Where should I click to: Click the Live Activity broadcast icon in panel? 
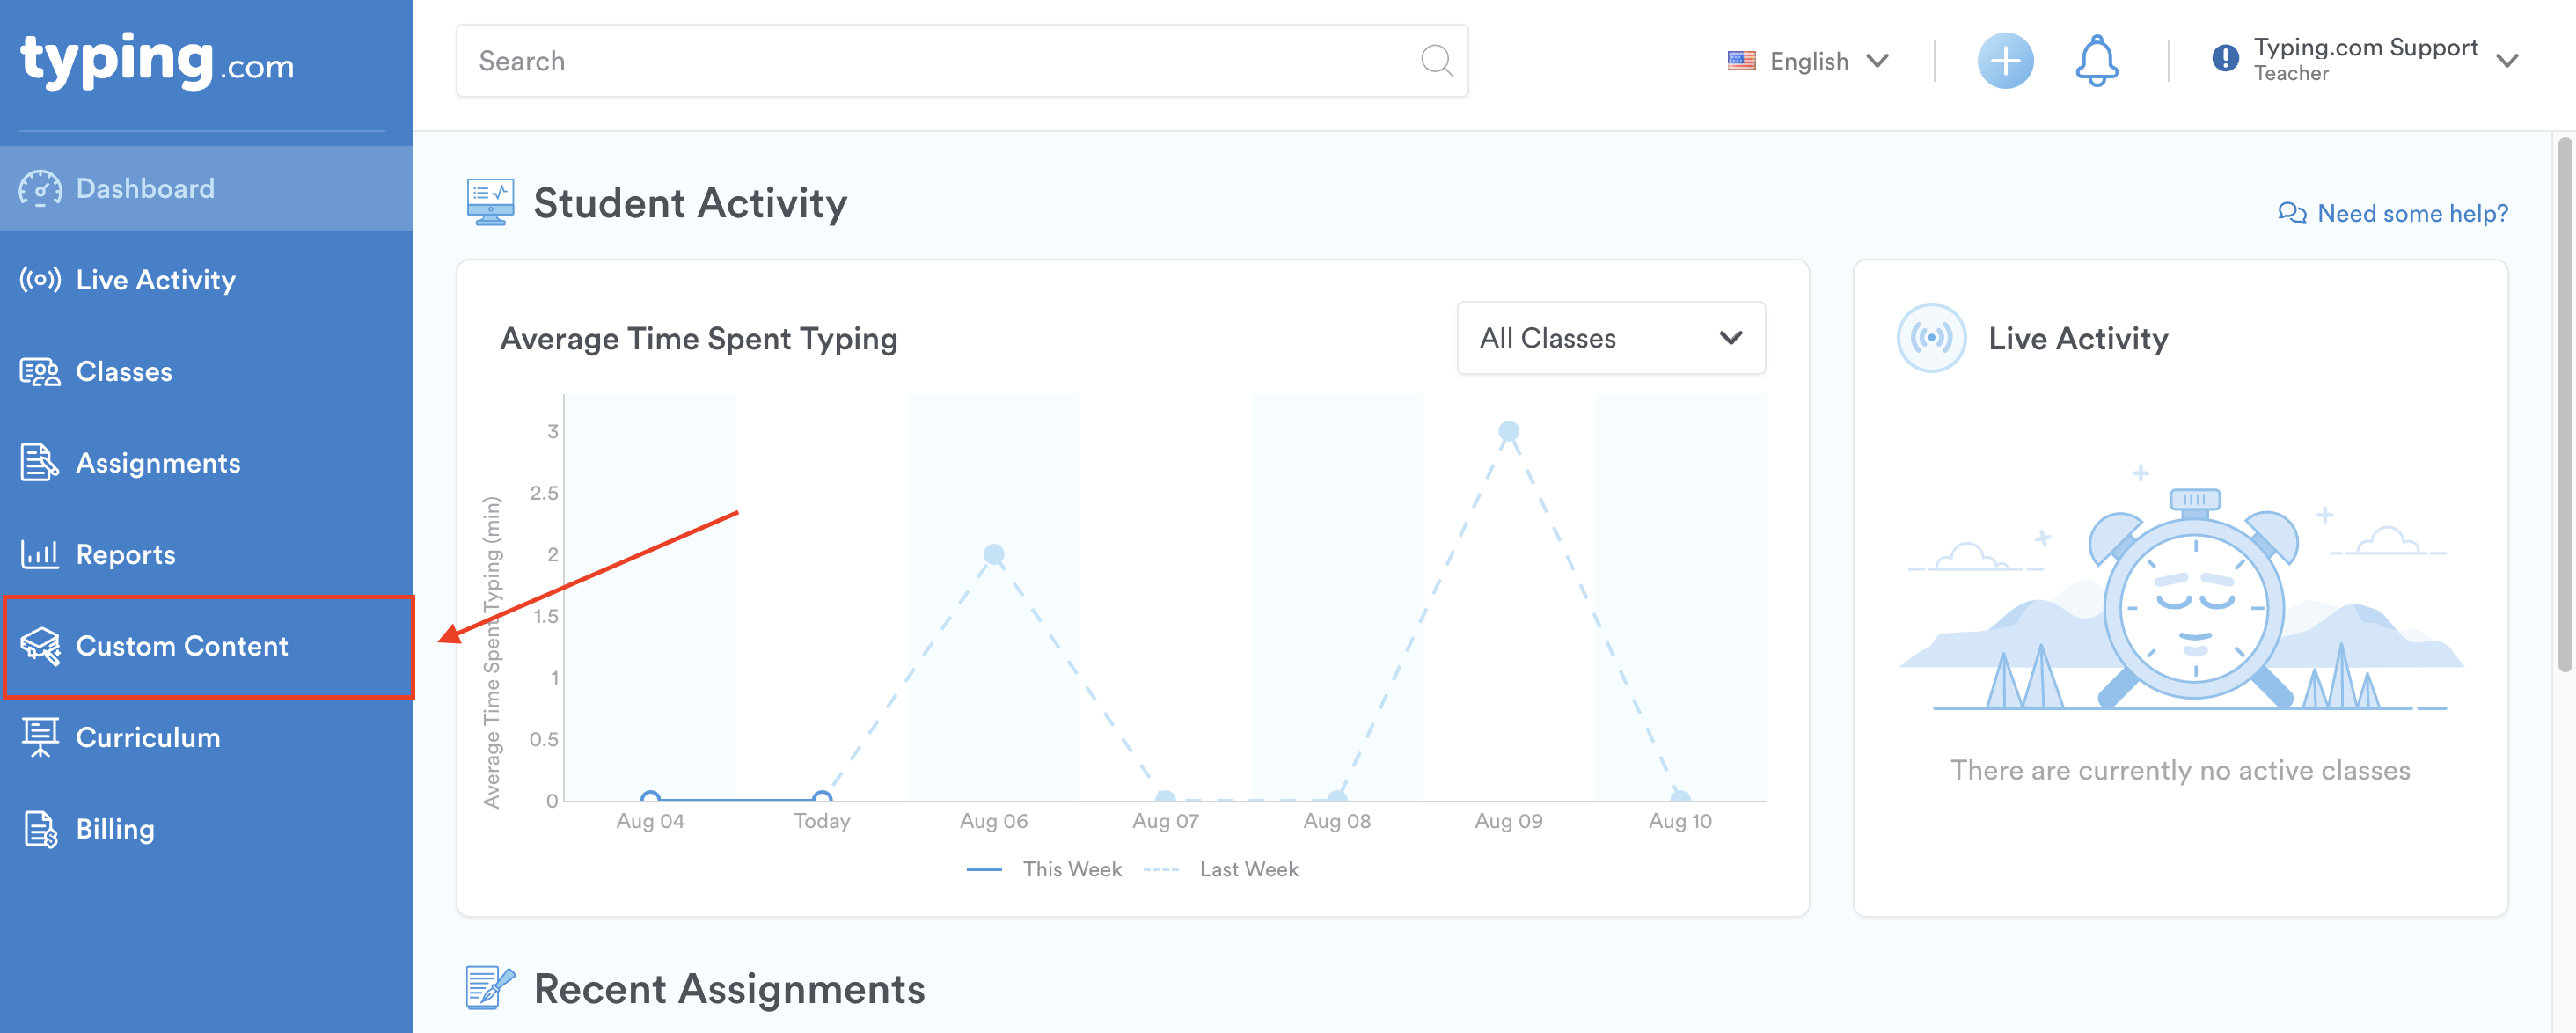click(x=1931, y=338)
